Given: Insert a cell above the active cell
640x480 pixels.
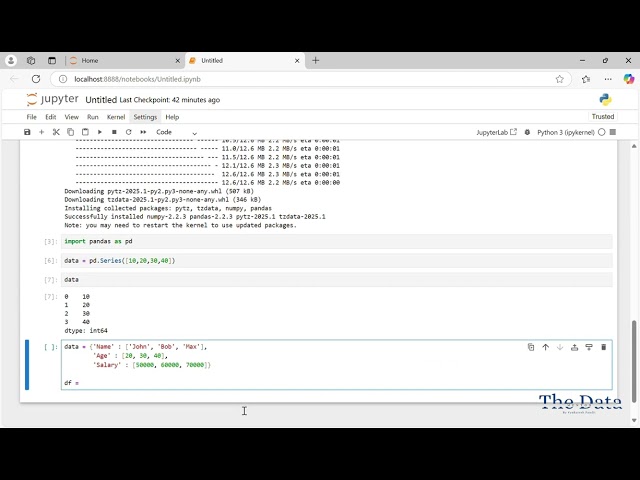Looking at the screenshot, I should click(574, 347).
